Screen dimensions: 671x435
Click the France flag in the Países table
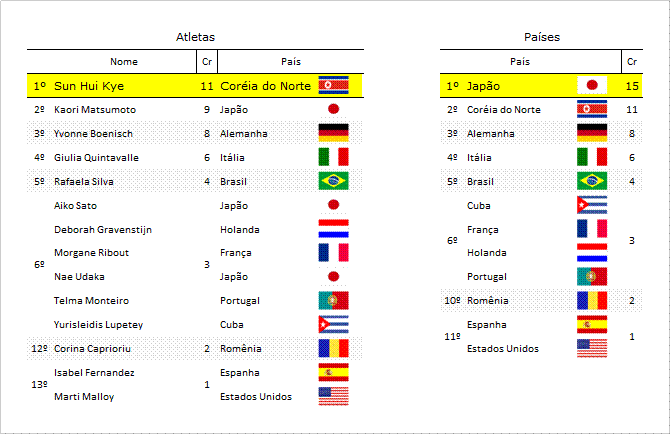pyautogui.click(x=592, y=229)
